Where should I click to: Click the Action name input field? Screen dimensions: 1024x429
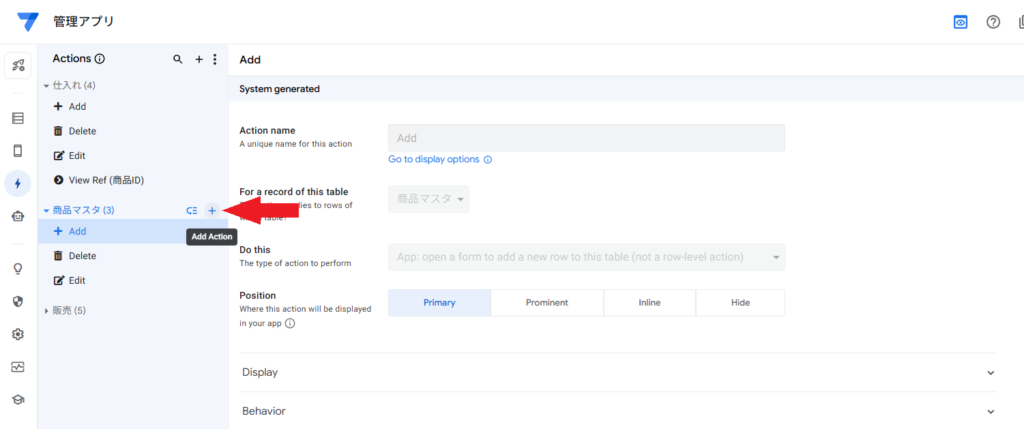[586, 138]
